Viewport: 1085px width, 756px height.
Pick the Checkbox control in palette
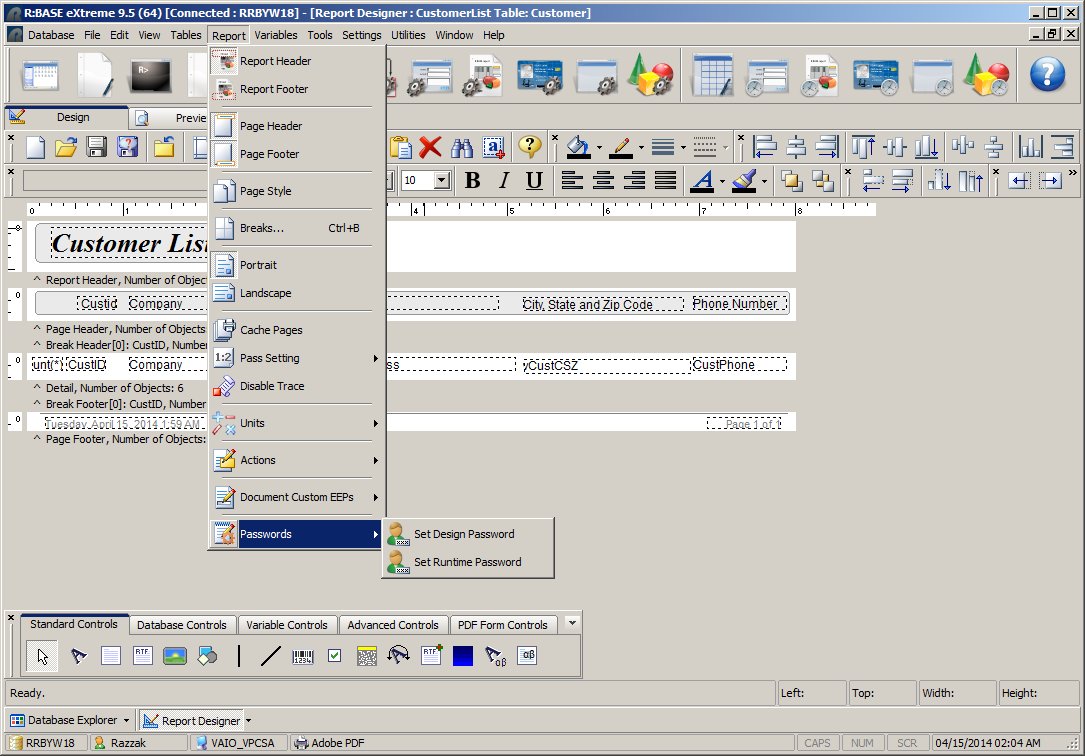pos(334,657)
